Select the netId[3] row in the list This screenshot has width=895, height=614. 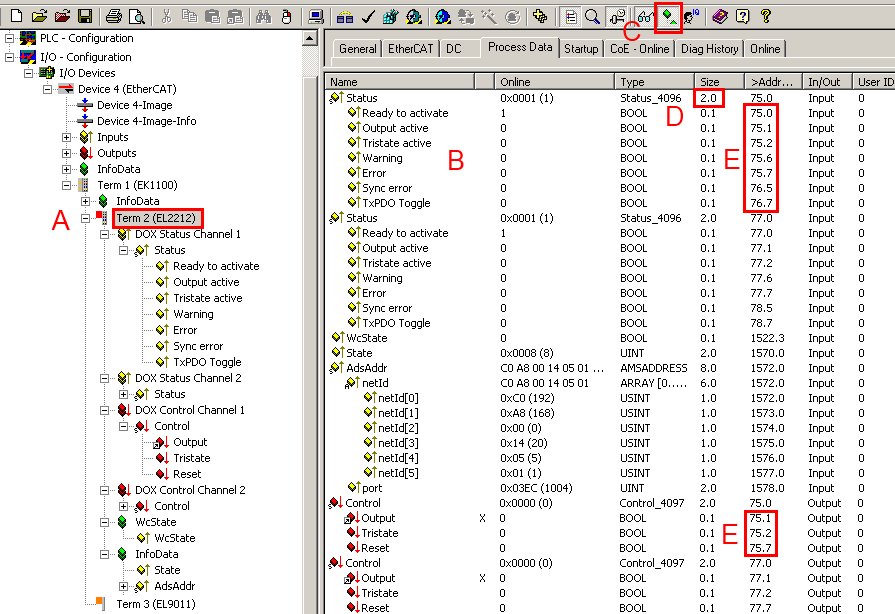coord(608,443)
